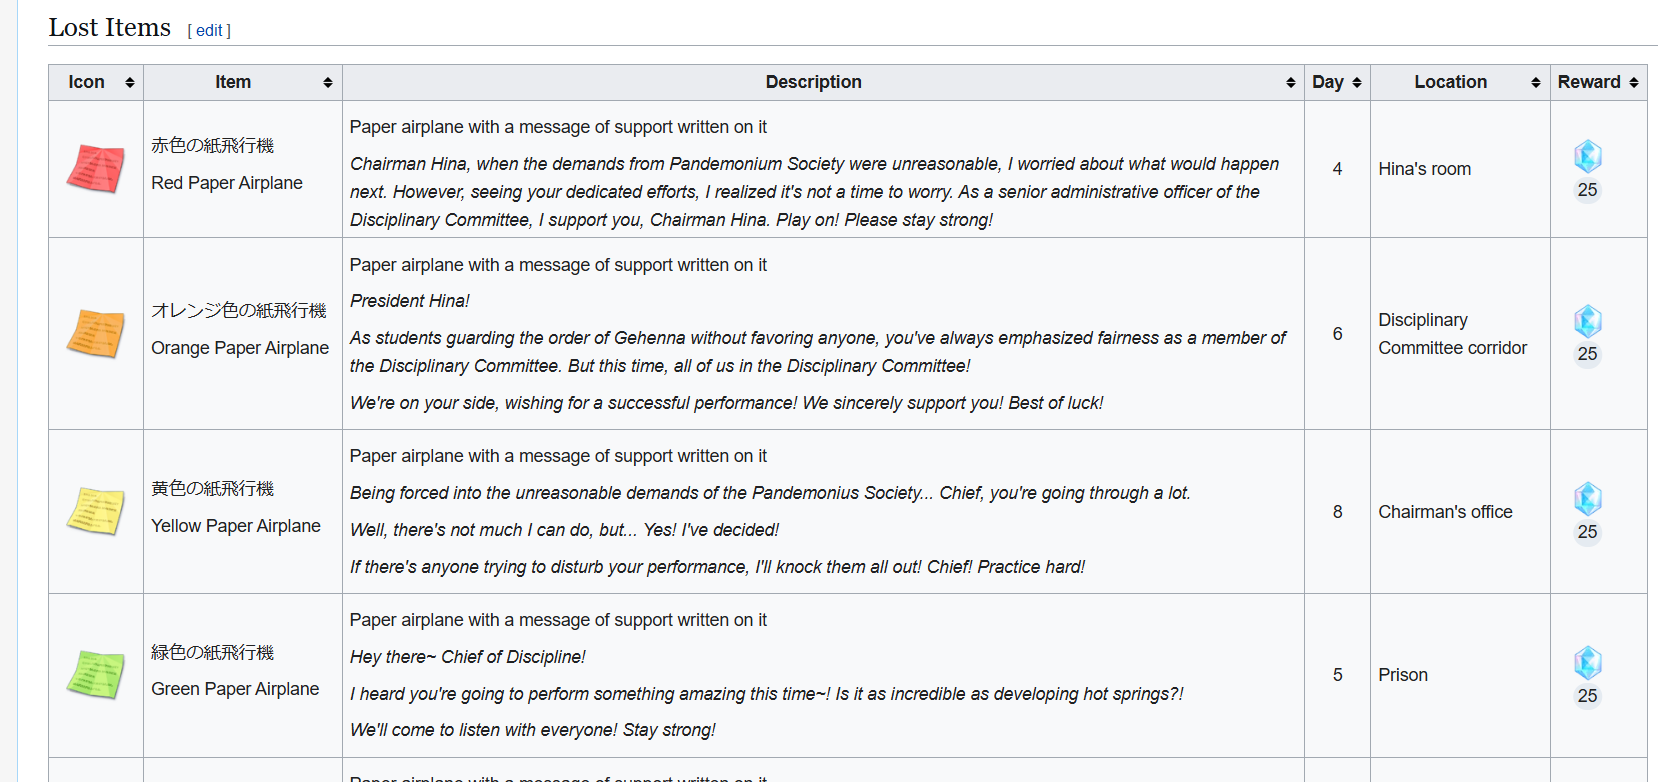Viewport: 1663px width, 782px height.
Task: Sort table by Location column header
Action: tap(1460, 83)
